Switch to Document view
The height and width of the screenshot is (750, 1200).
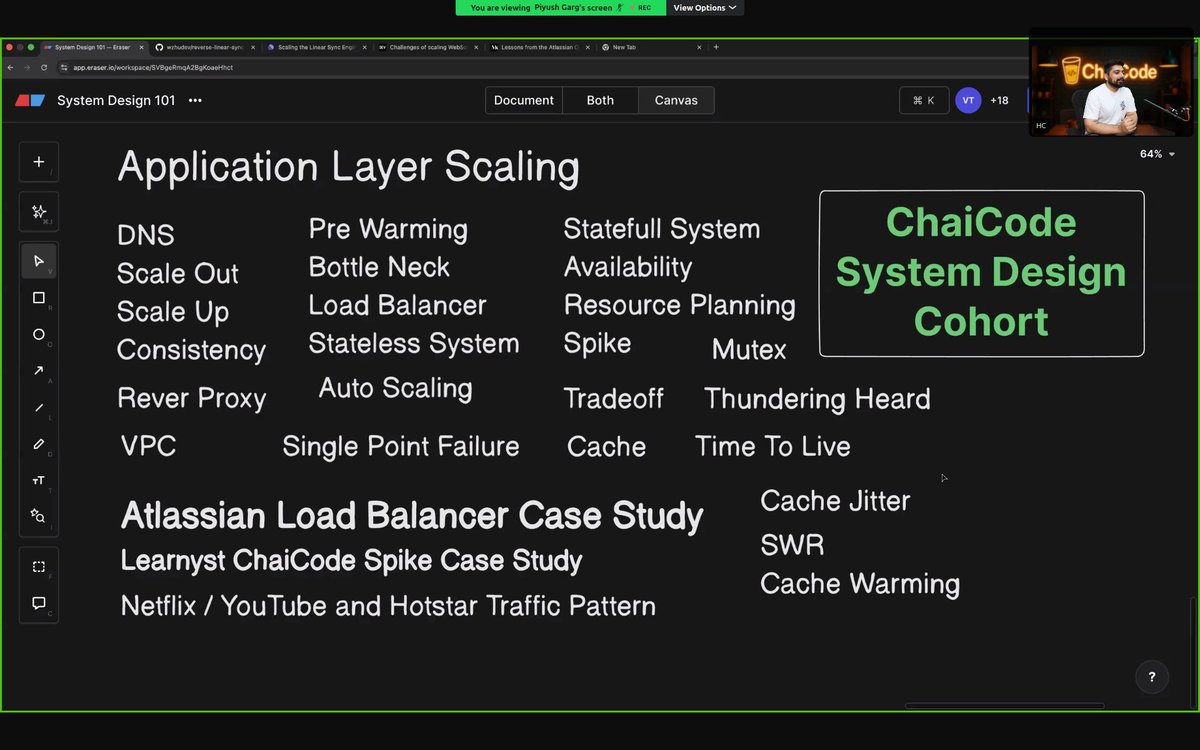coord(524,100)
